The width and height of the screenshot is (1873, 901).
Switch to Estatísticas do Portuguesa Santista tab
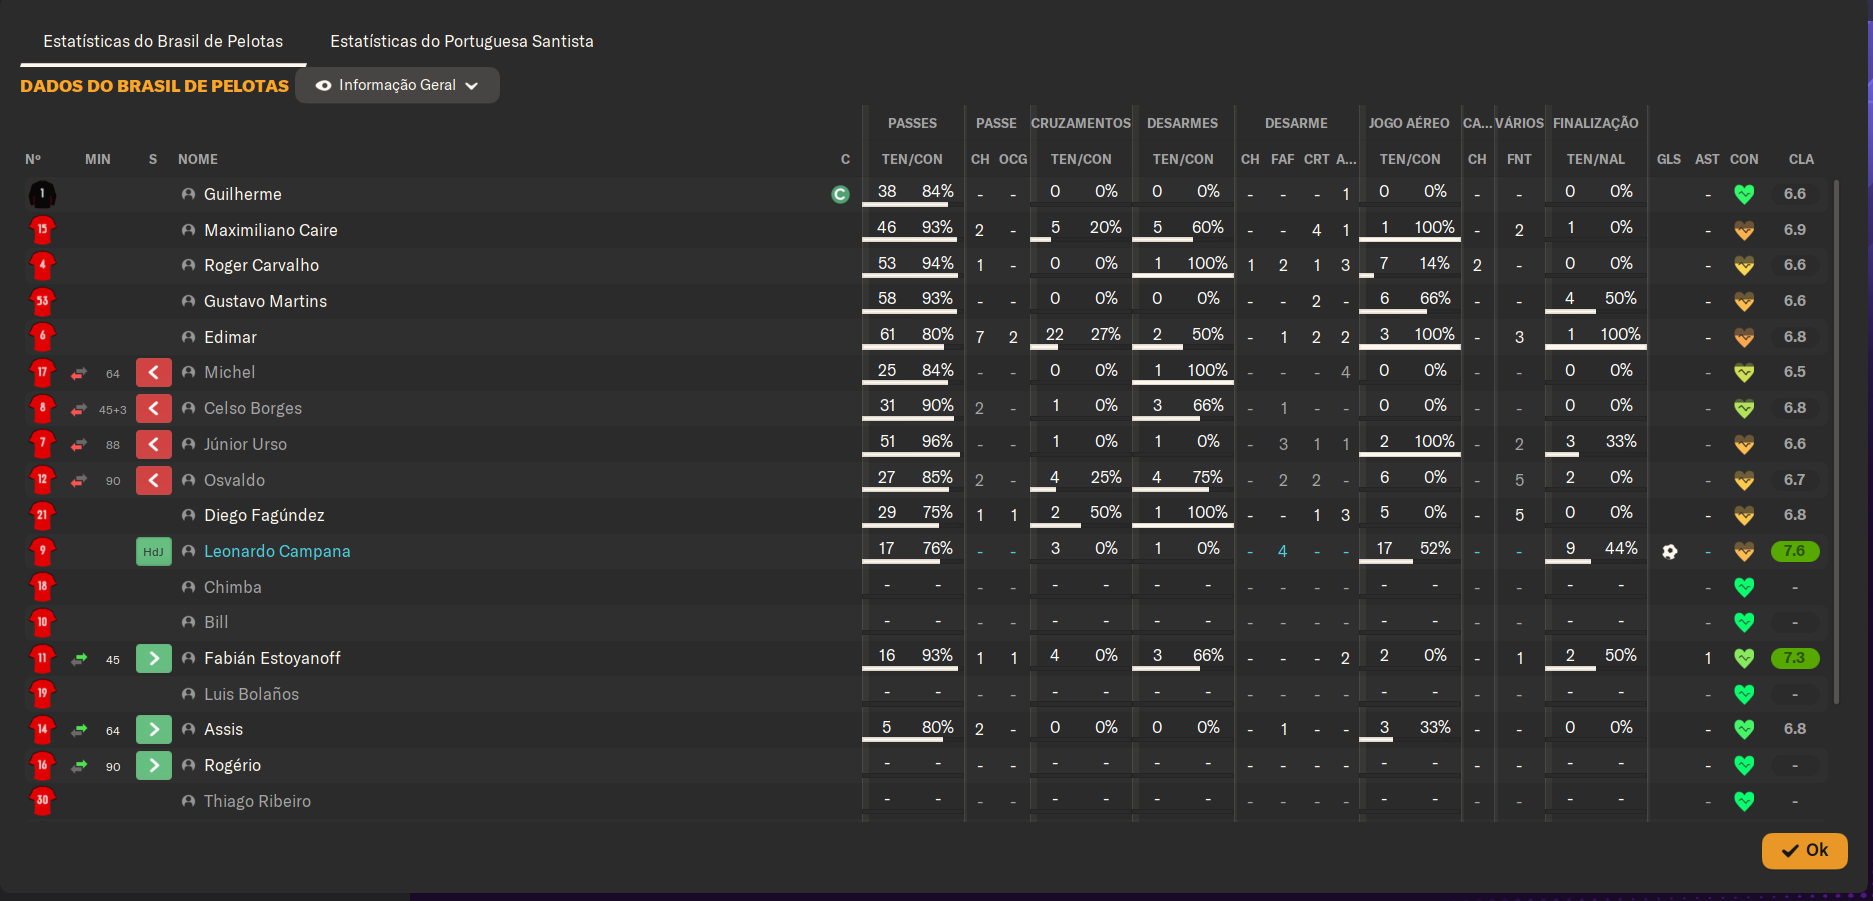coord(462,41)
